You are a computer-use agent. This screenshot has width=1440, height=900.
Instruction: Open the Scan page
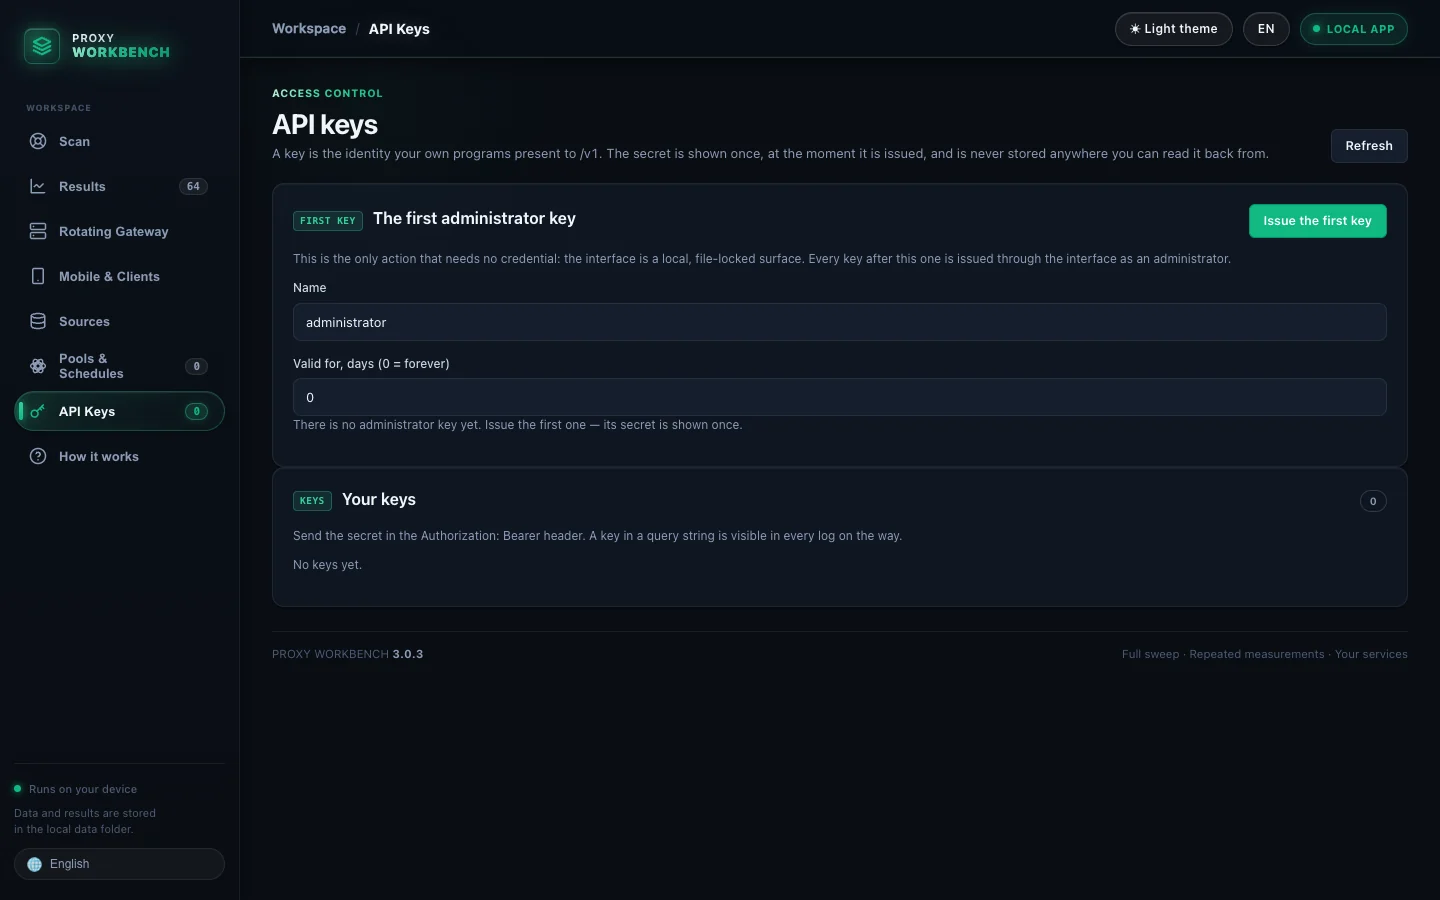[x=119, y=141]
